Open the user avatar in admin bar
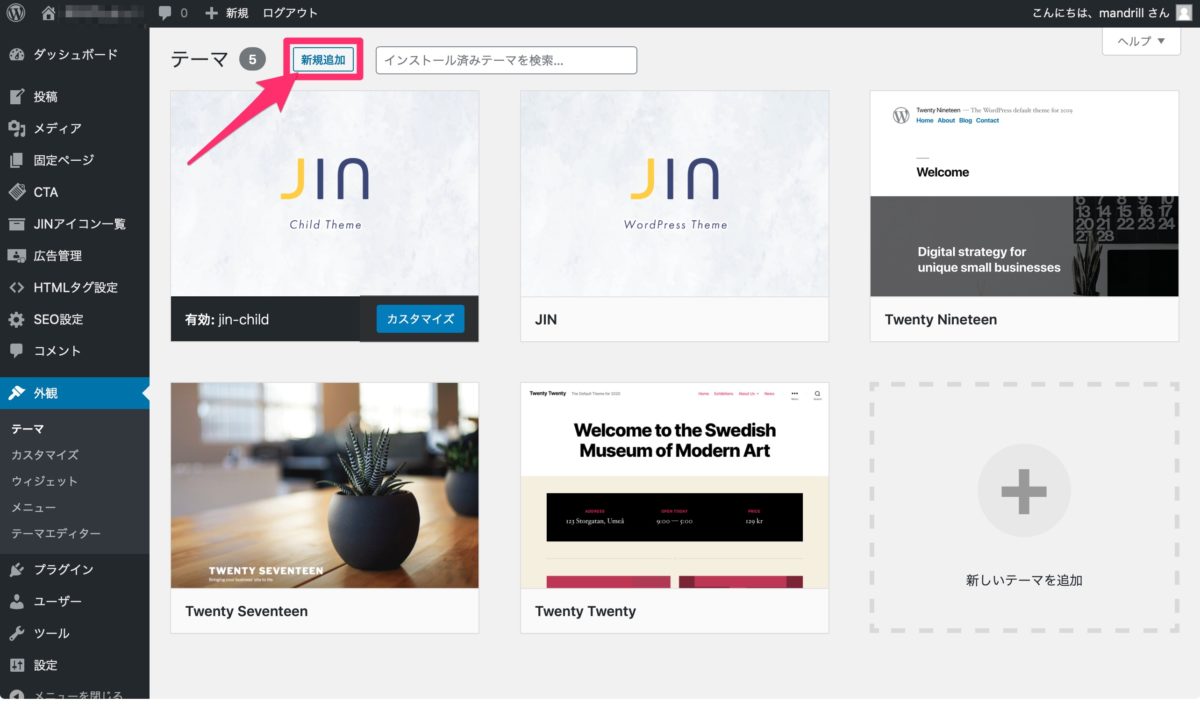This screenshot has width=1200, height=718. point(1184,13)
